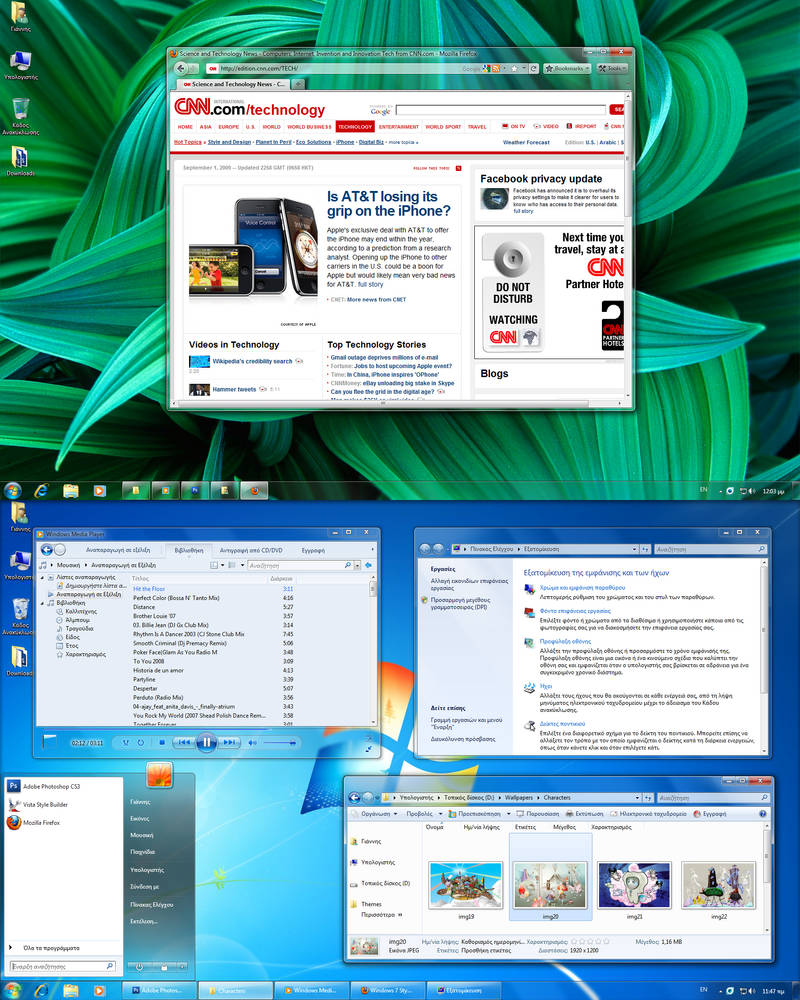Select Τραγούδια in Media Player library
This screenshot has height=1000, width=800.
point(79,628)
